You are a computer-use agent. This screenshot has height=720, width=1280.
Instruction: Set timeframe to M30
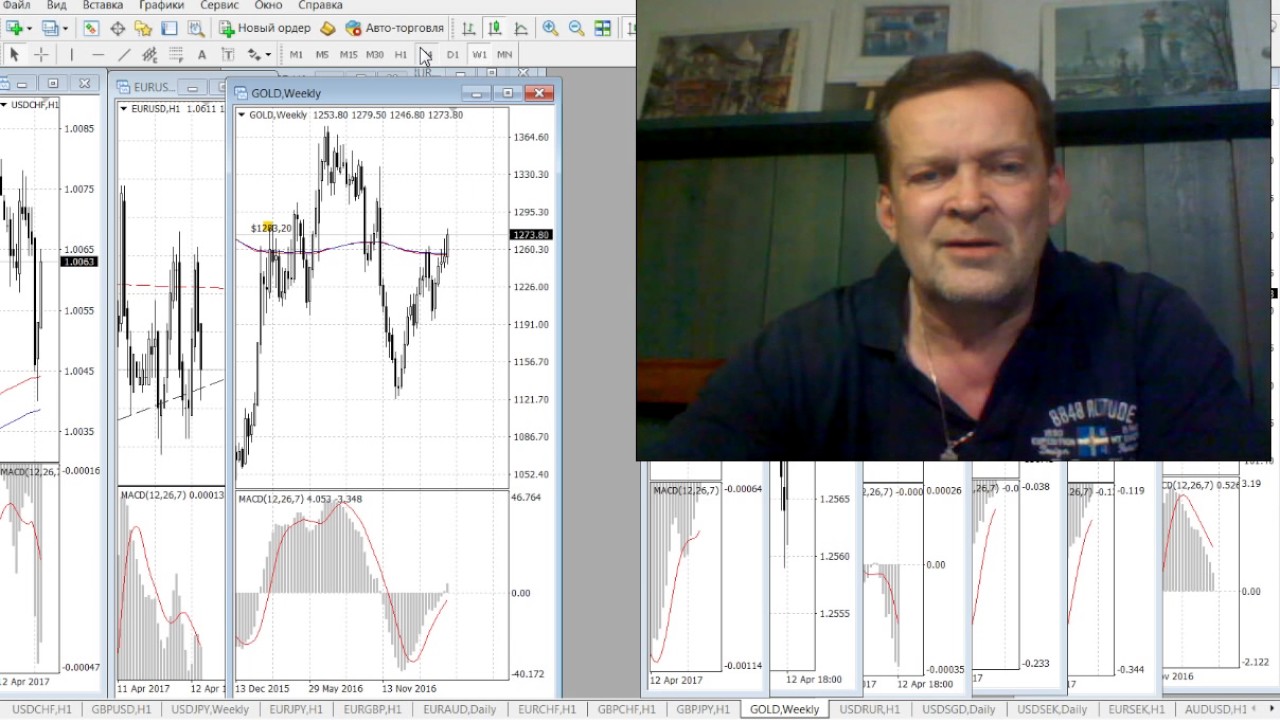click(x=374, y=54)
